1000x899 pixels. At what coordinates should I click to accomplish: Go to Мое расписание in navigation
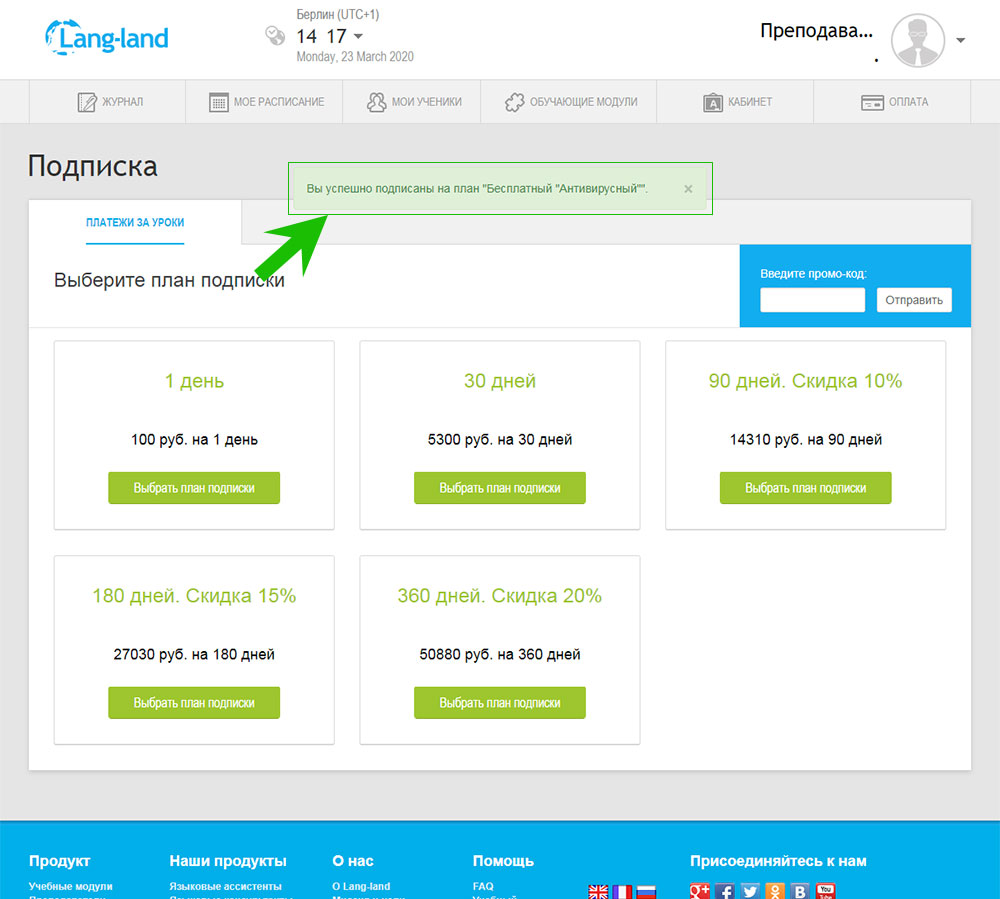[266, 102]
